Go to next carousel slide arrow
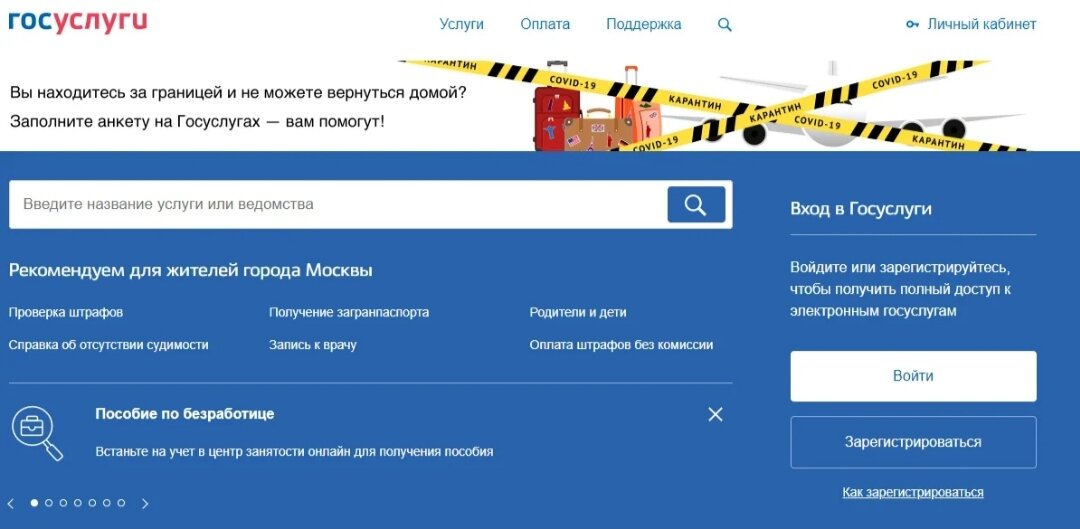Screen dimensions: 1080x529 145,504
